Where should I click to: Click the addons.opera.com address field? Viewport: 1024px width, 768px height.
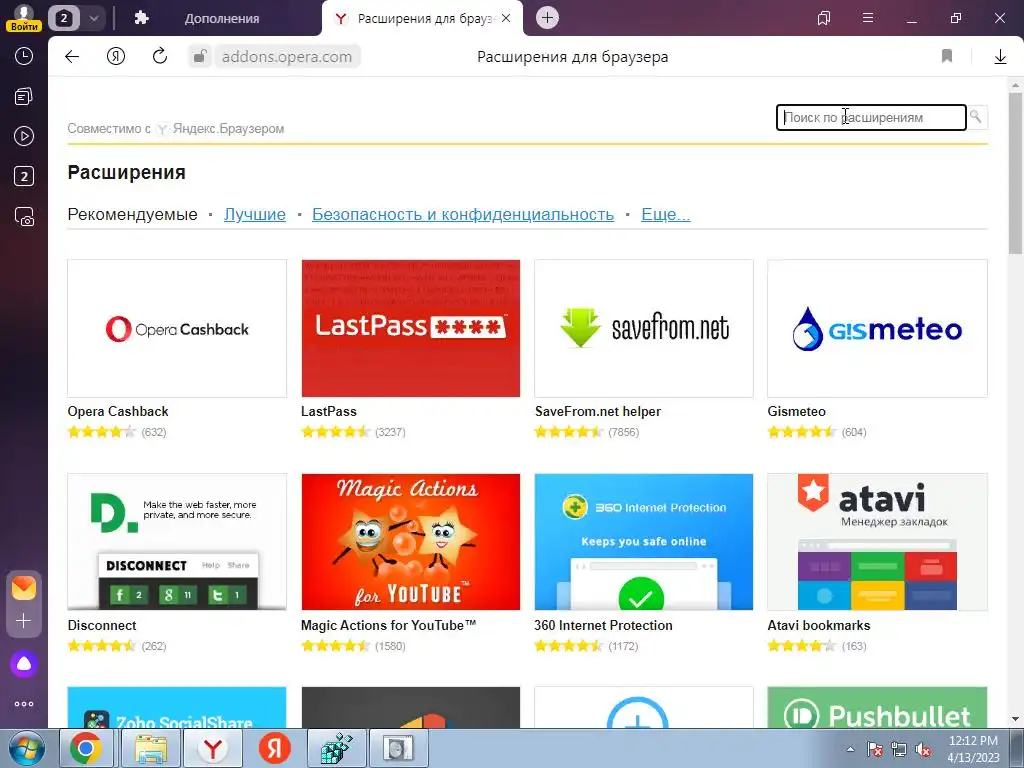point(287,57)
